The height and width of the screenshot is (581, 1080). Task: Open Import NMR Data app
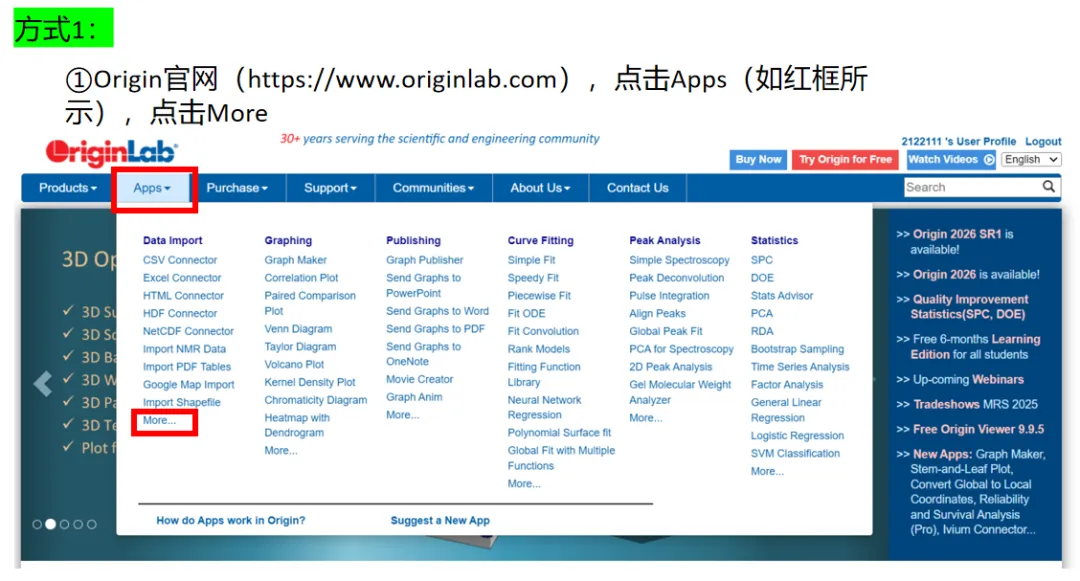(184, 349)
